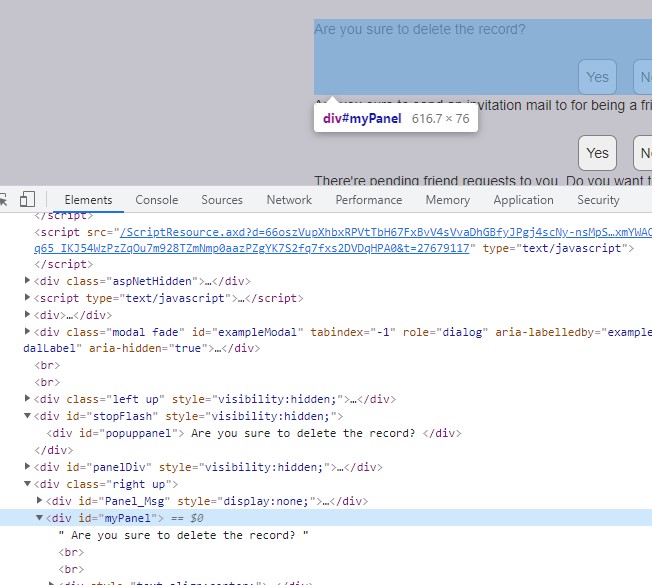The height and width of the screenshot is (585, 652).
Task: Click the div#myPanel inspector tooltip
Action: point(396,118)
